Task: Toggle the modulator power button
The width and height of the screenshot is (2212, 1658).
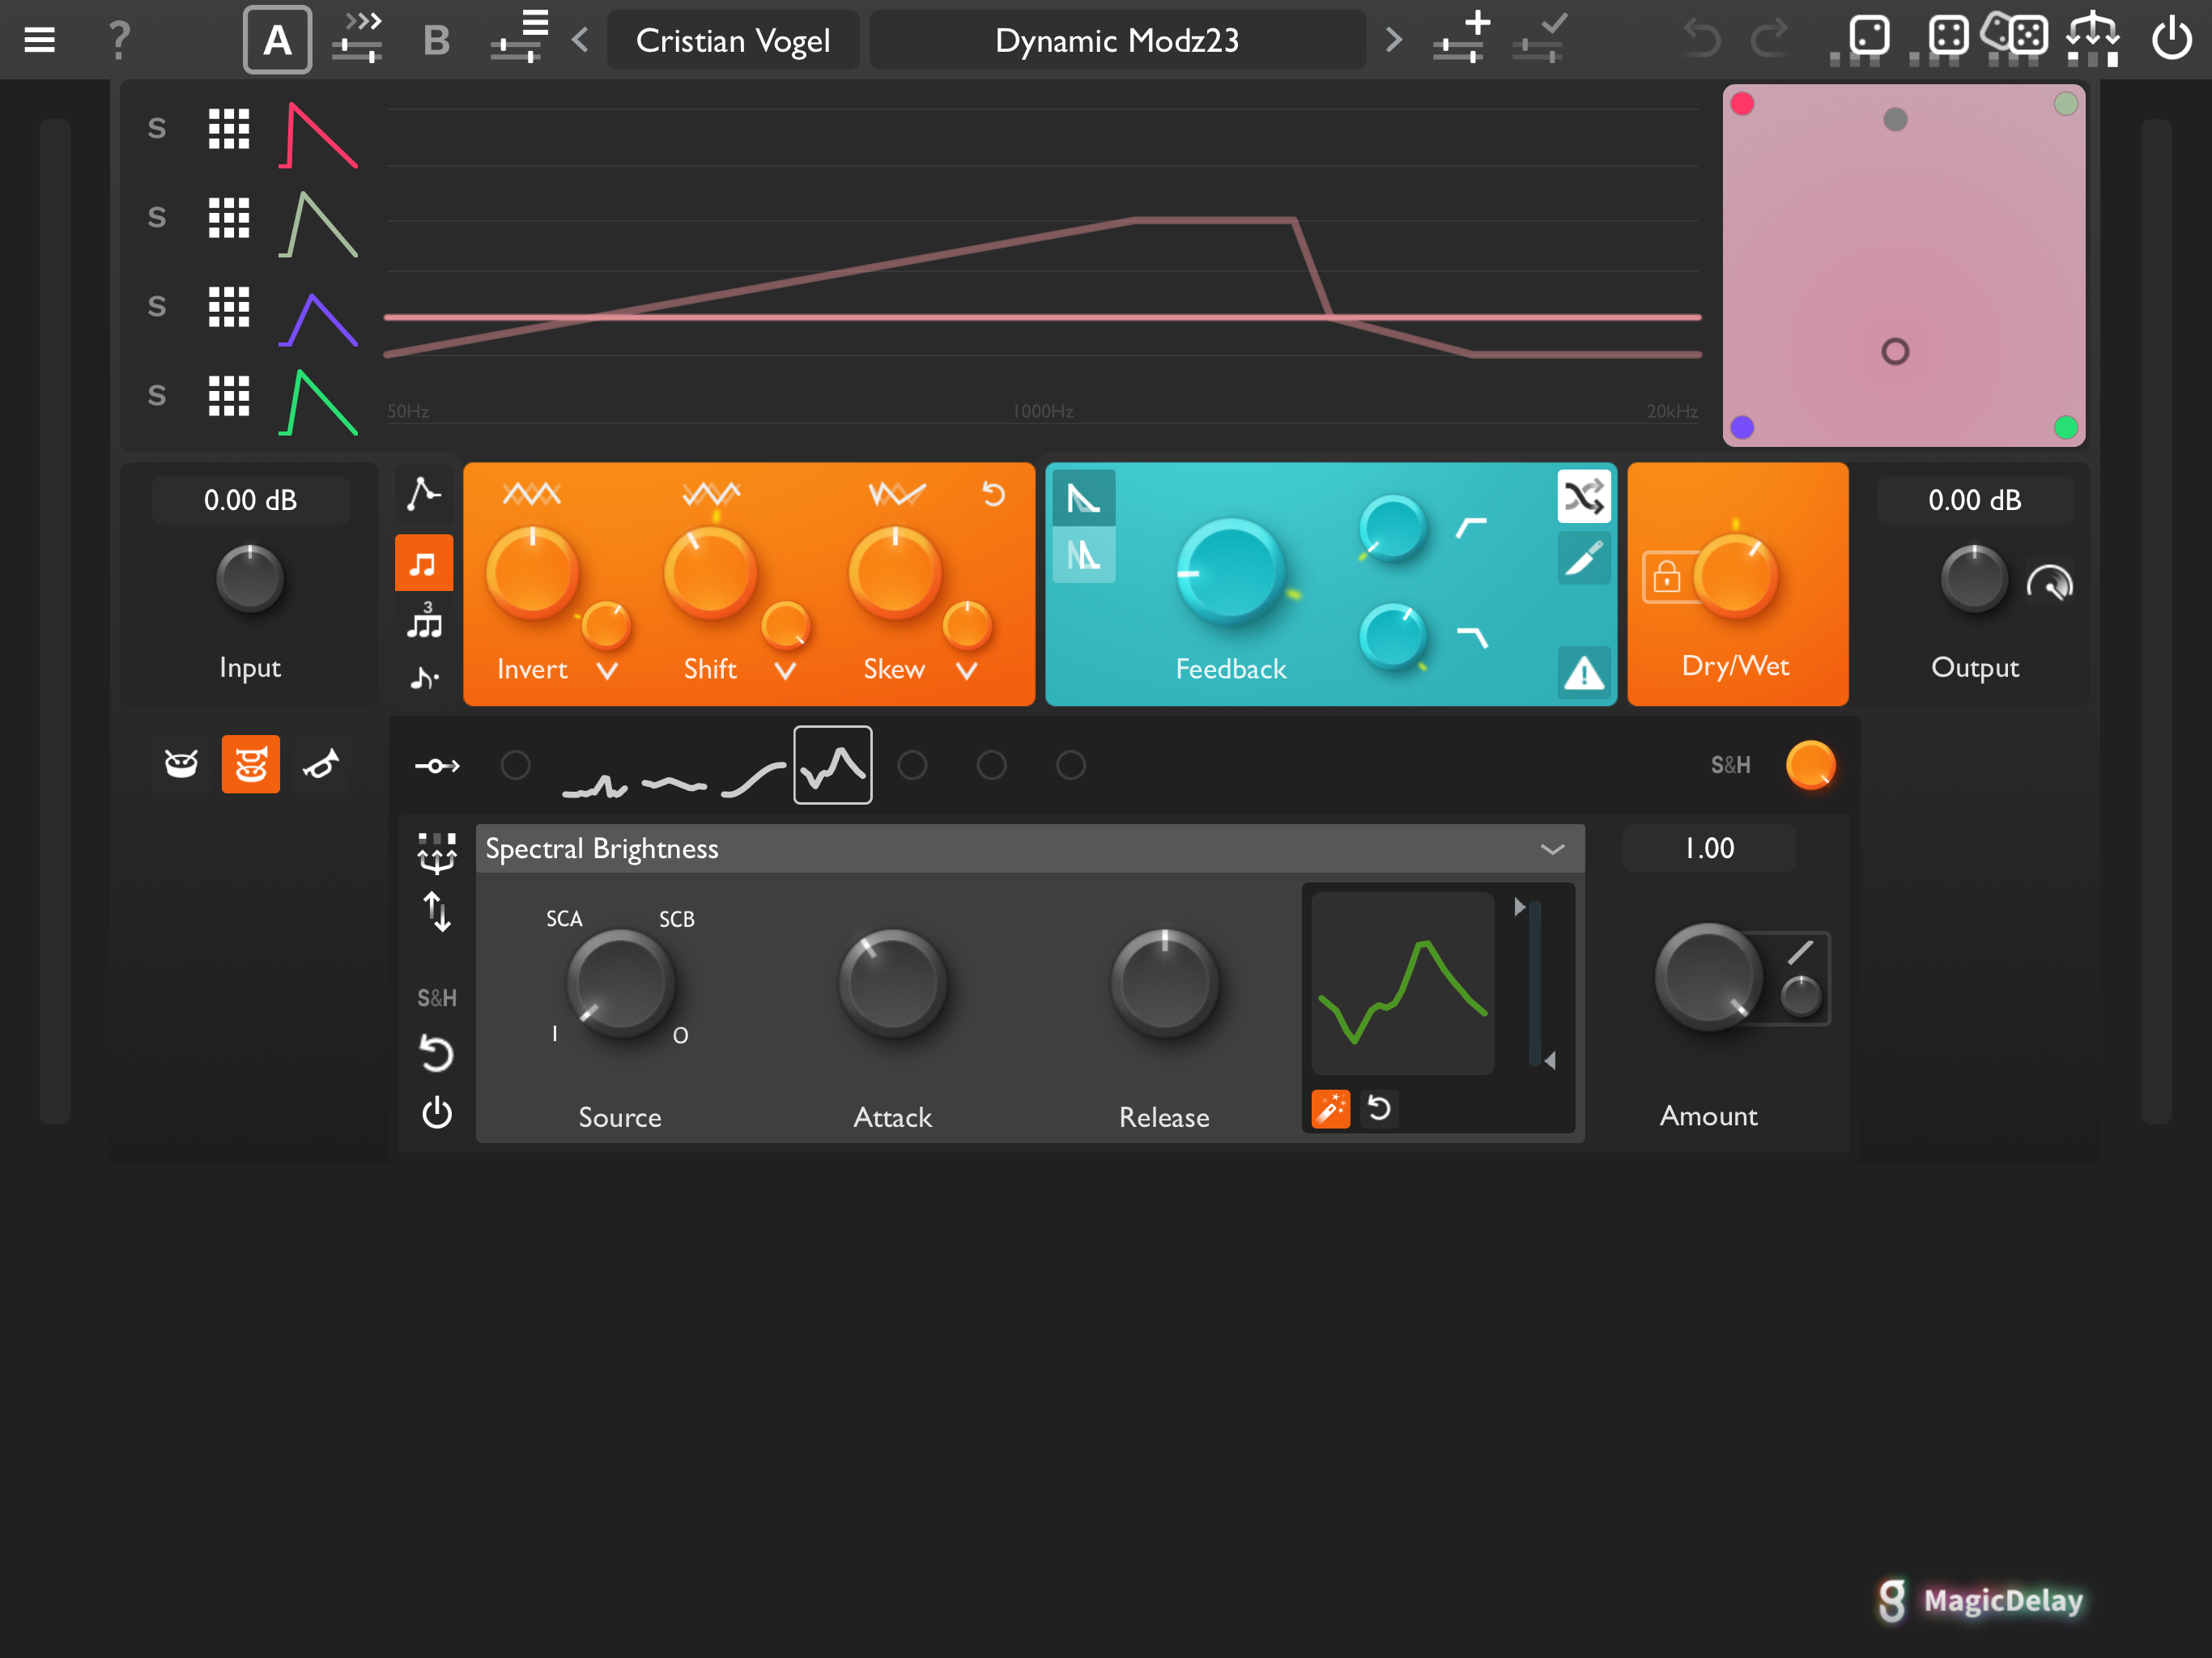Action: point(437,1113)
